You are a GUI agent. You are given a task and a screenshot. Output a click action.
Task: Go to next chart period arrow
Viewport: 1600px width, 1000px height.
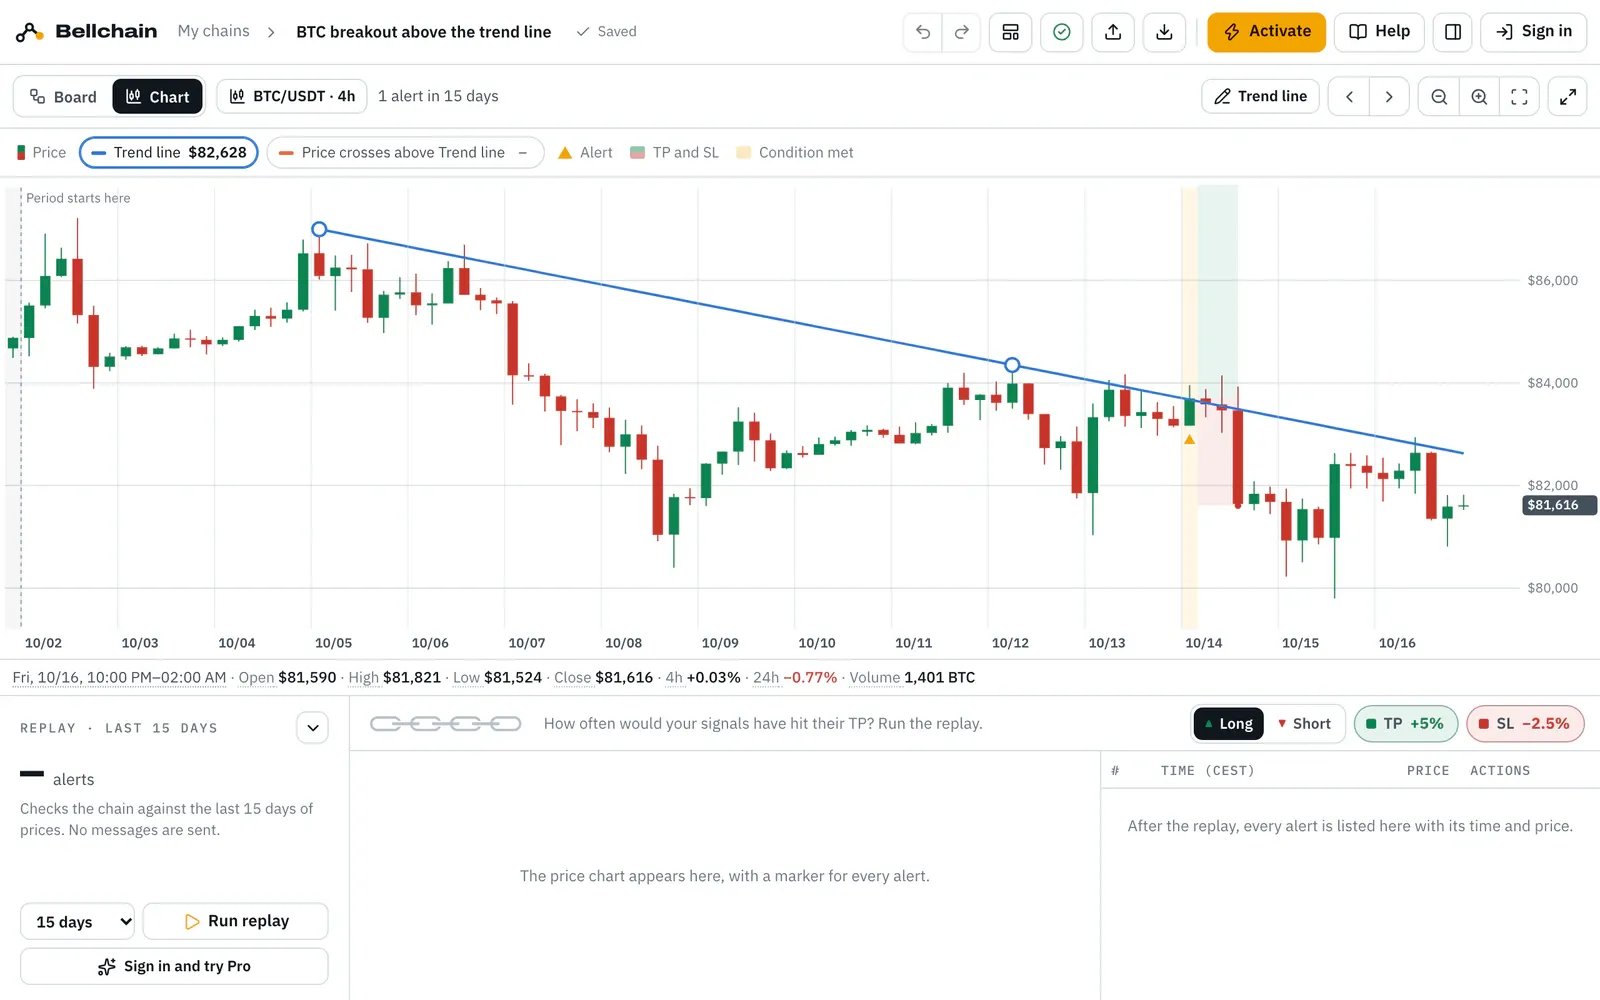click(x=1389, y=97)
